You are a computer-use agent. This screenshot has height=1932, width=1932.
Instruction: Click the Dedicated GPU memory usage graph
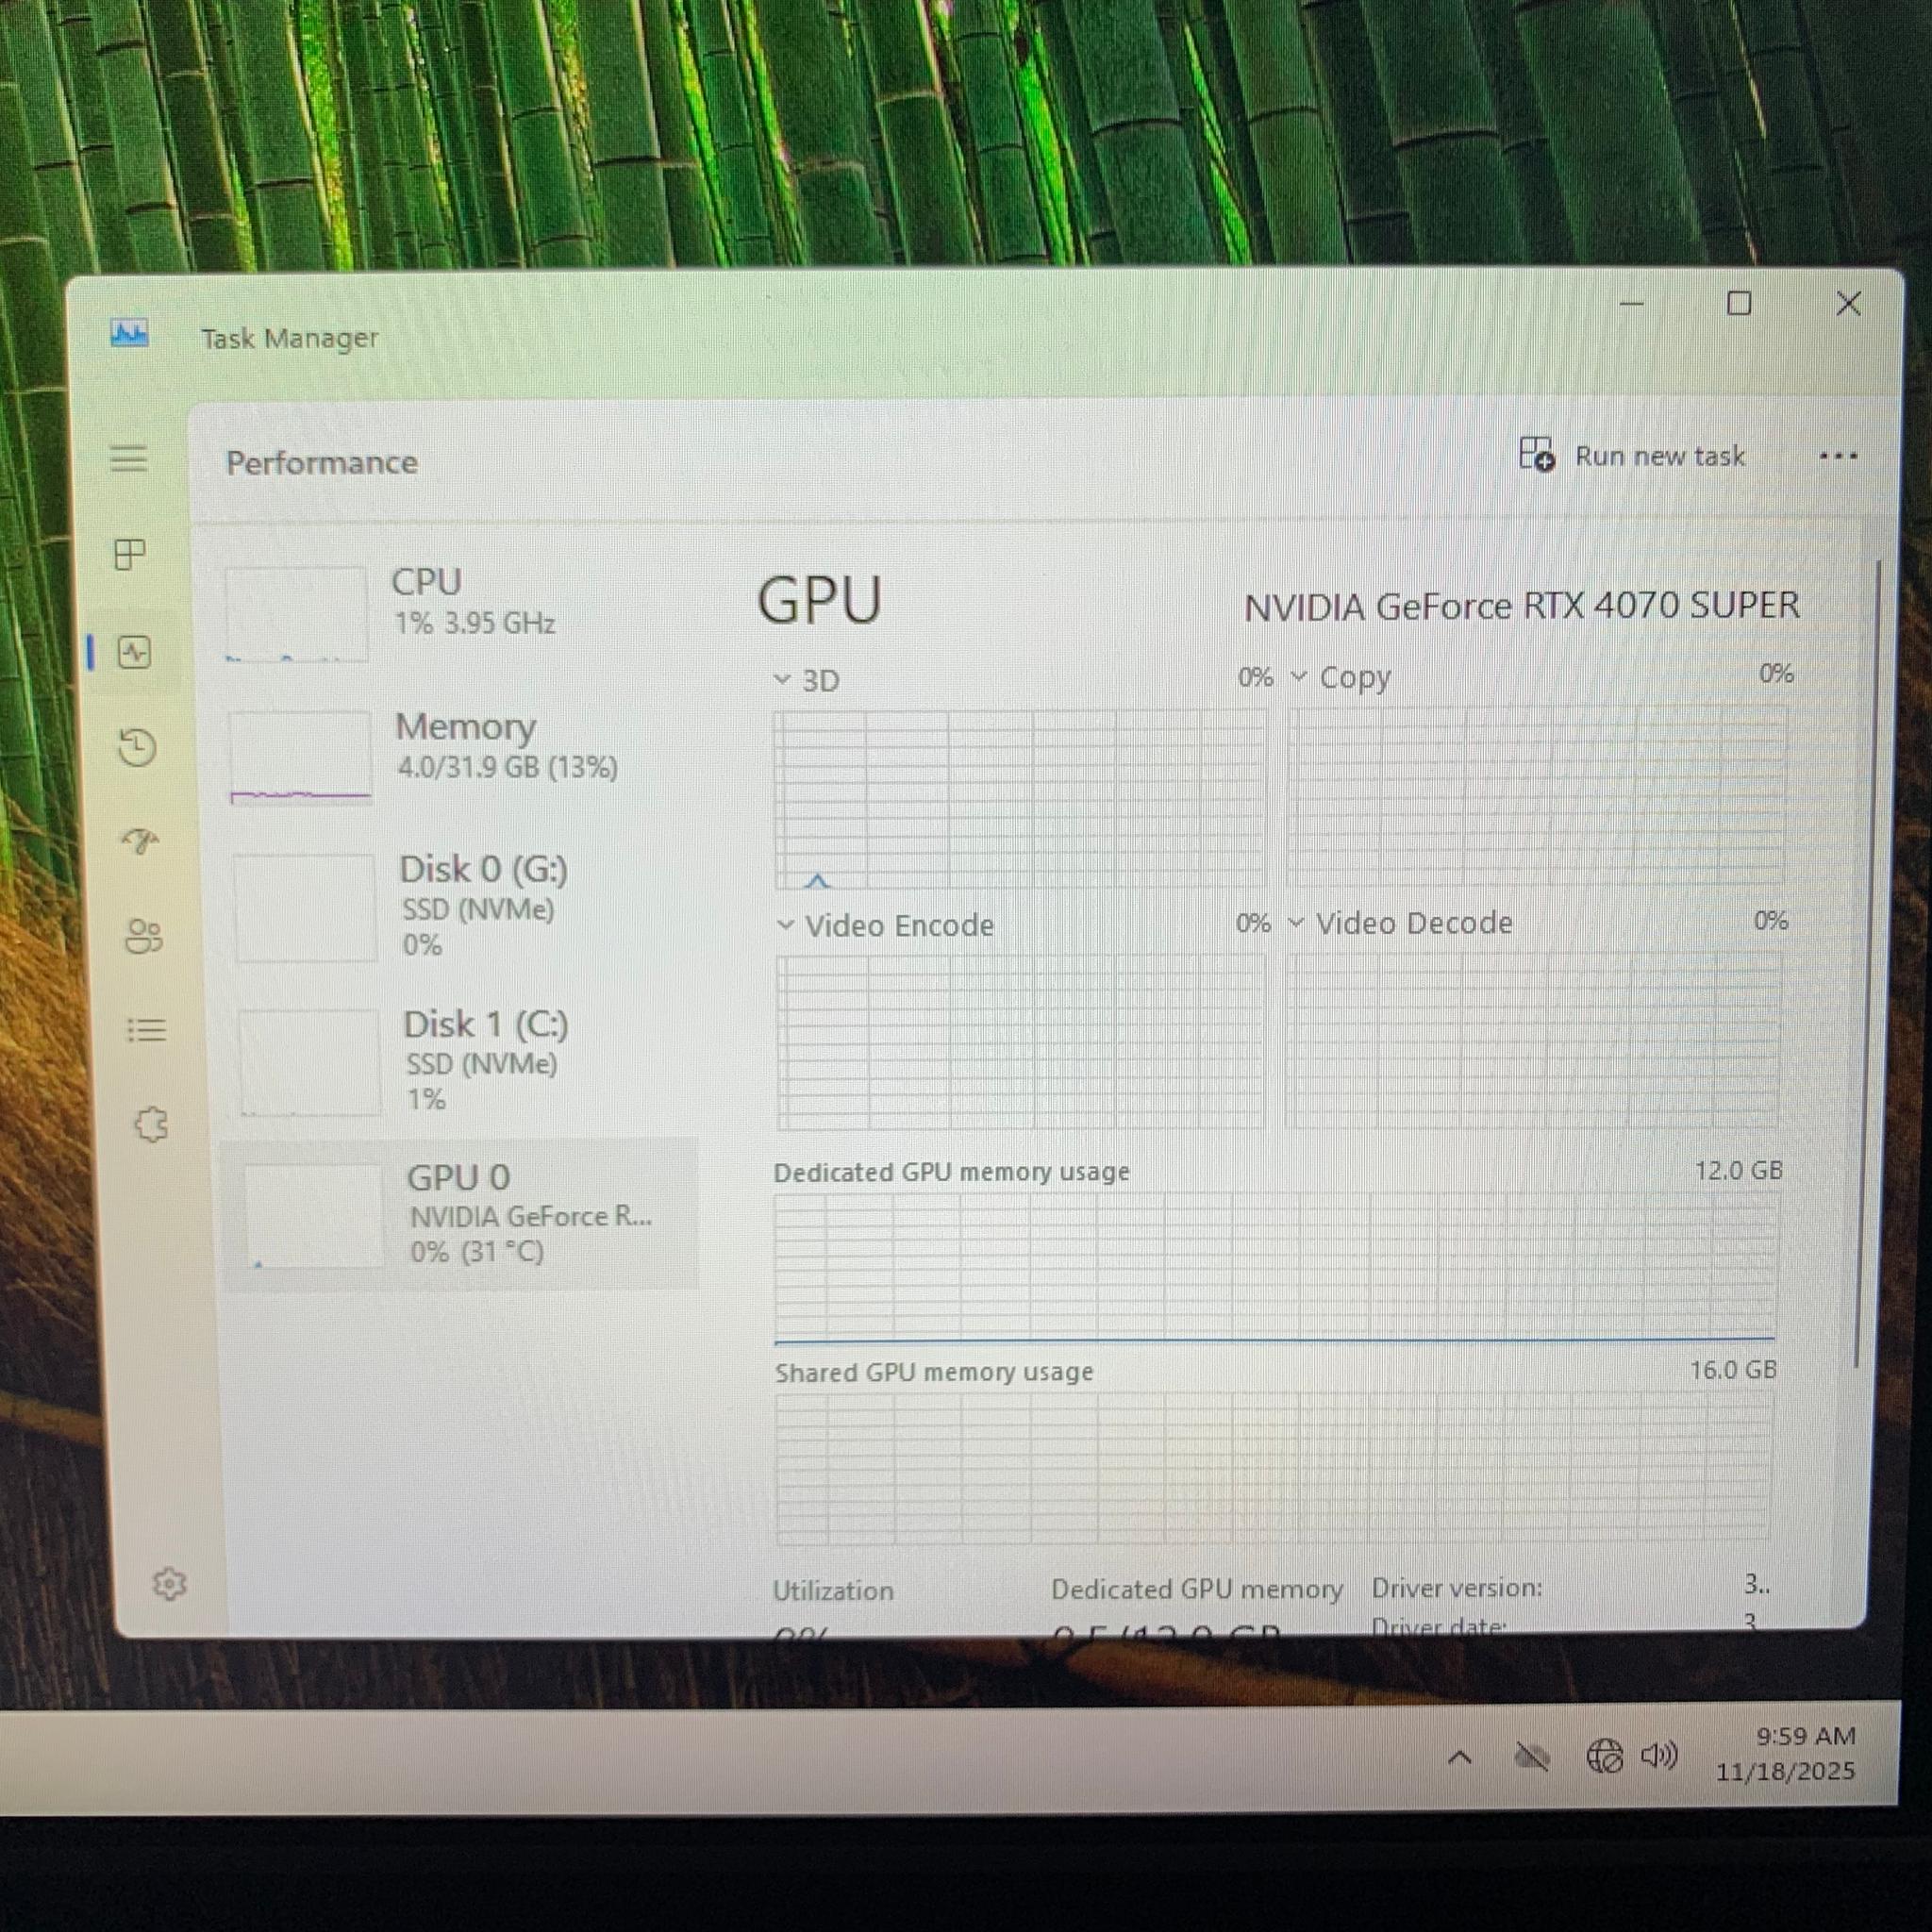(1275, 1268)
